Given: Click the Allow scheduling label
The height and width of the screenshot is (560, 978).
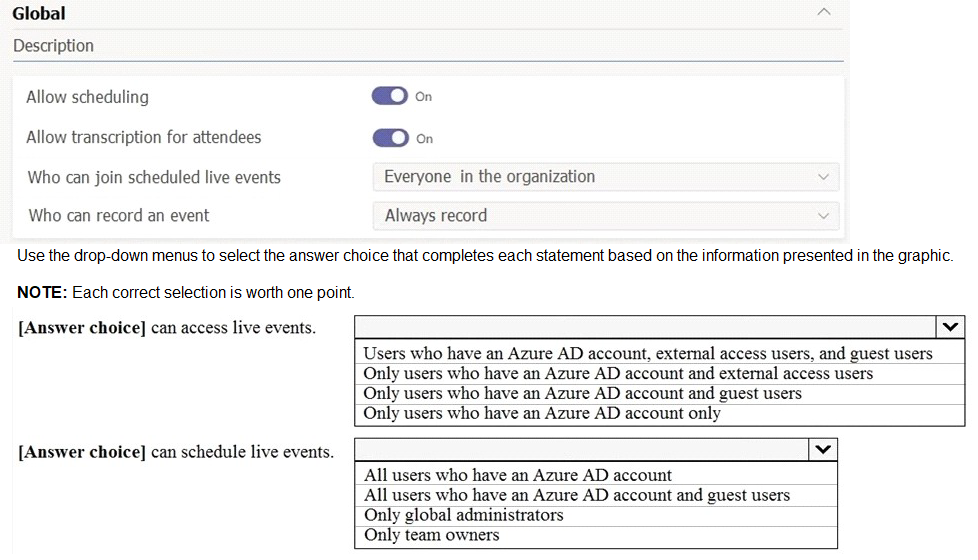Looking at the screenshot, I should [x=87, y=97].
